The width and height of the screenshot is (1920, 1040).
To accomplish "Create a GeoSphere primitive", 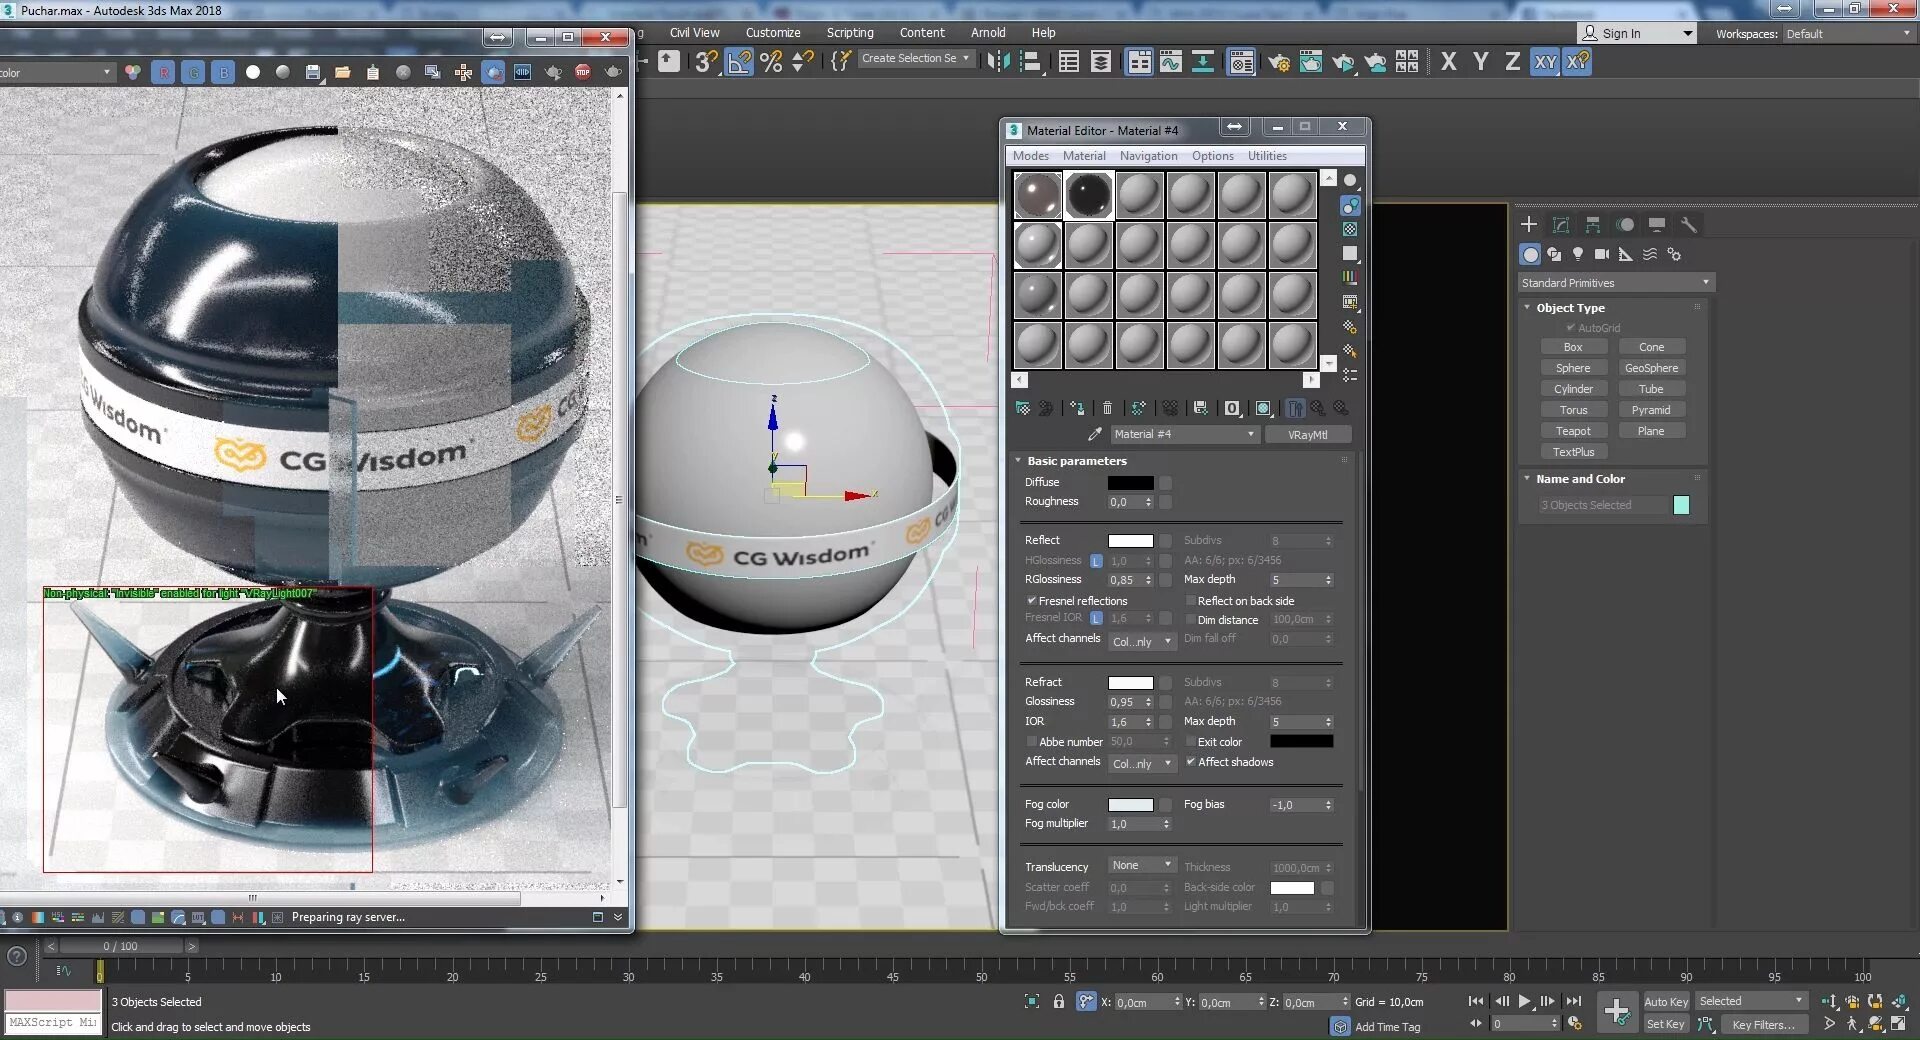I will pos(1651,368).
